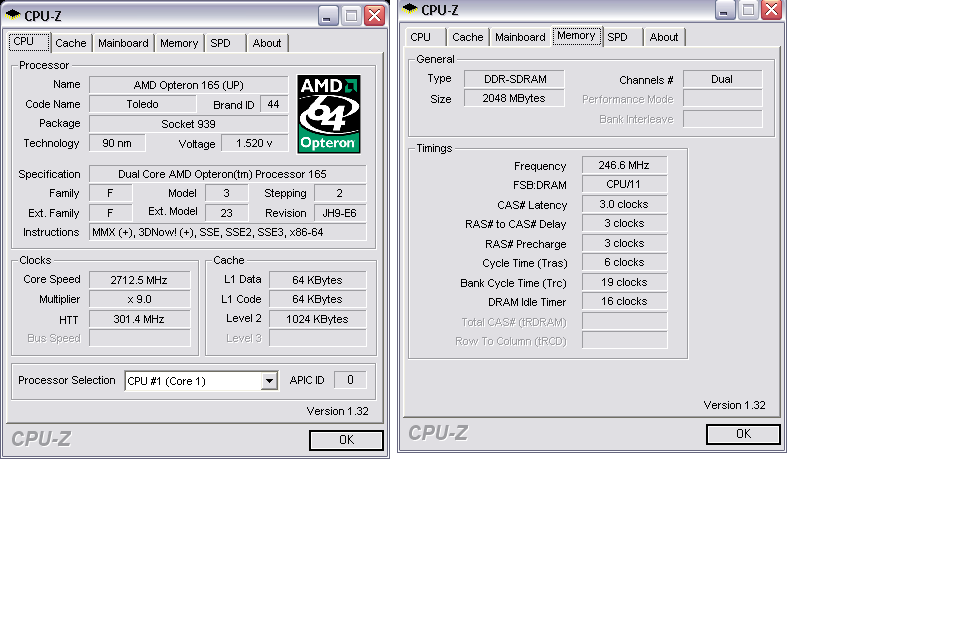Switch to Memory tab in left CPU-Z window
Screen dimensions: 962x640
179,43
